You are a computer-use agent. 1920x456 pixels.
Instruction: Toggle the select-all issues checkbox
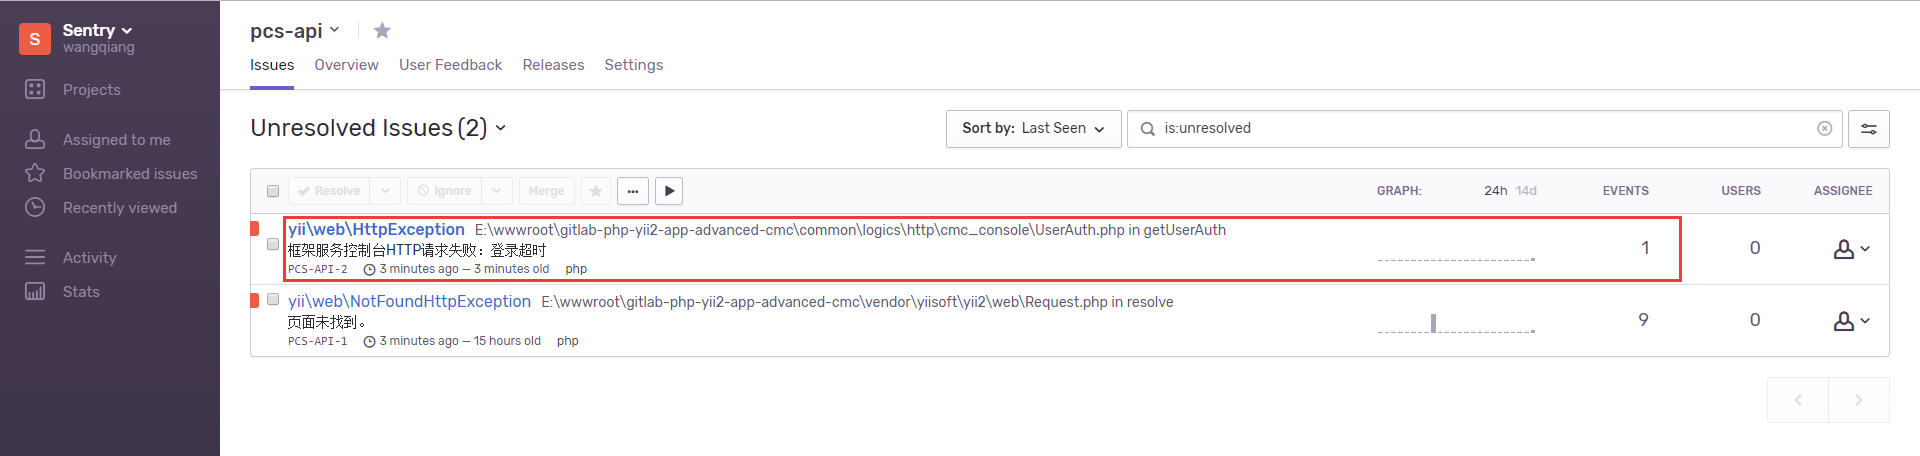[273, 191]
